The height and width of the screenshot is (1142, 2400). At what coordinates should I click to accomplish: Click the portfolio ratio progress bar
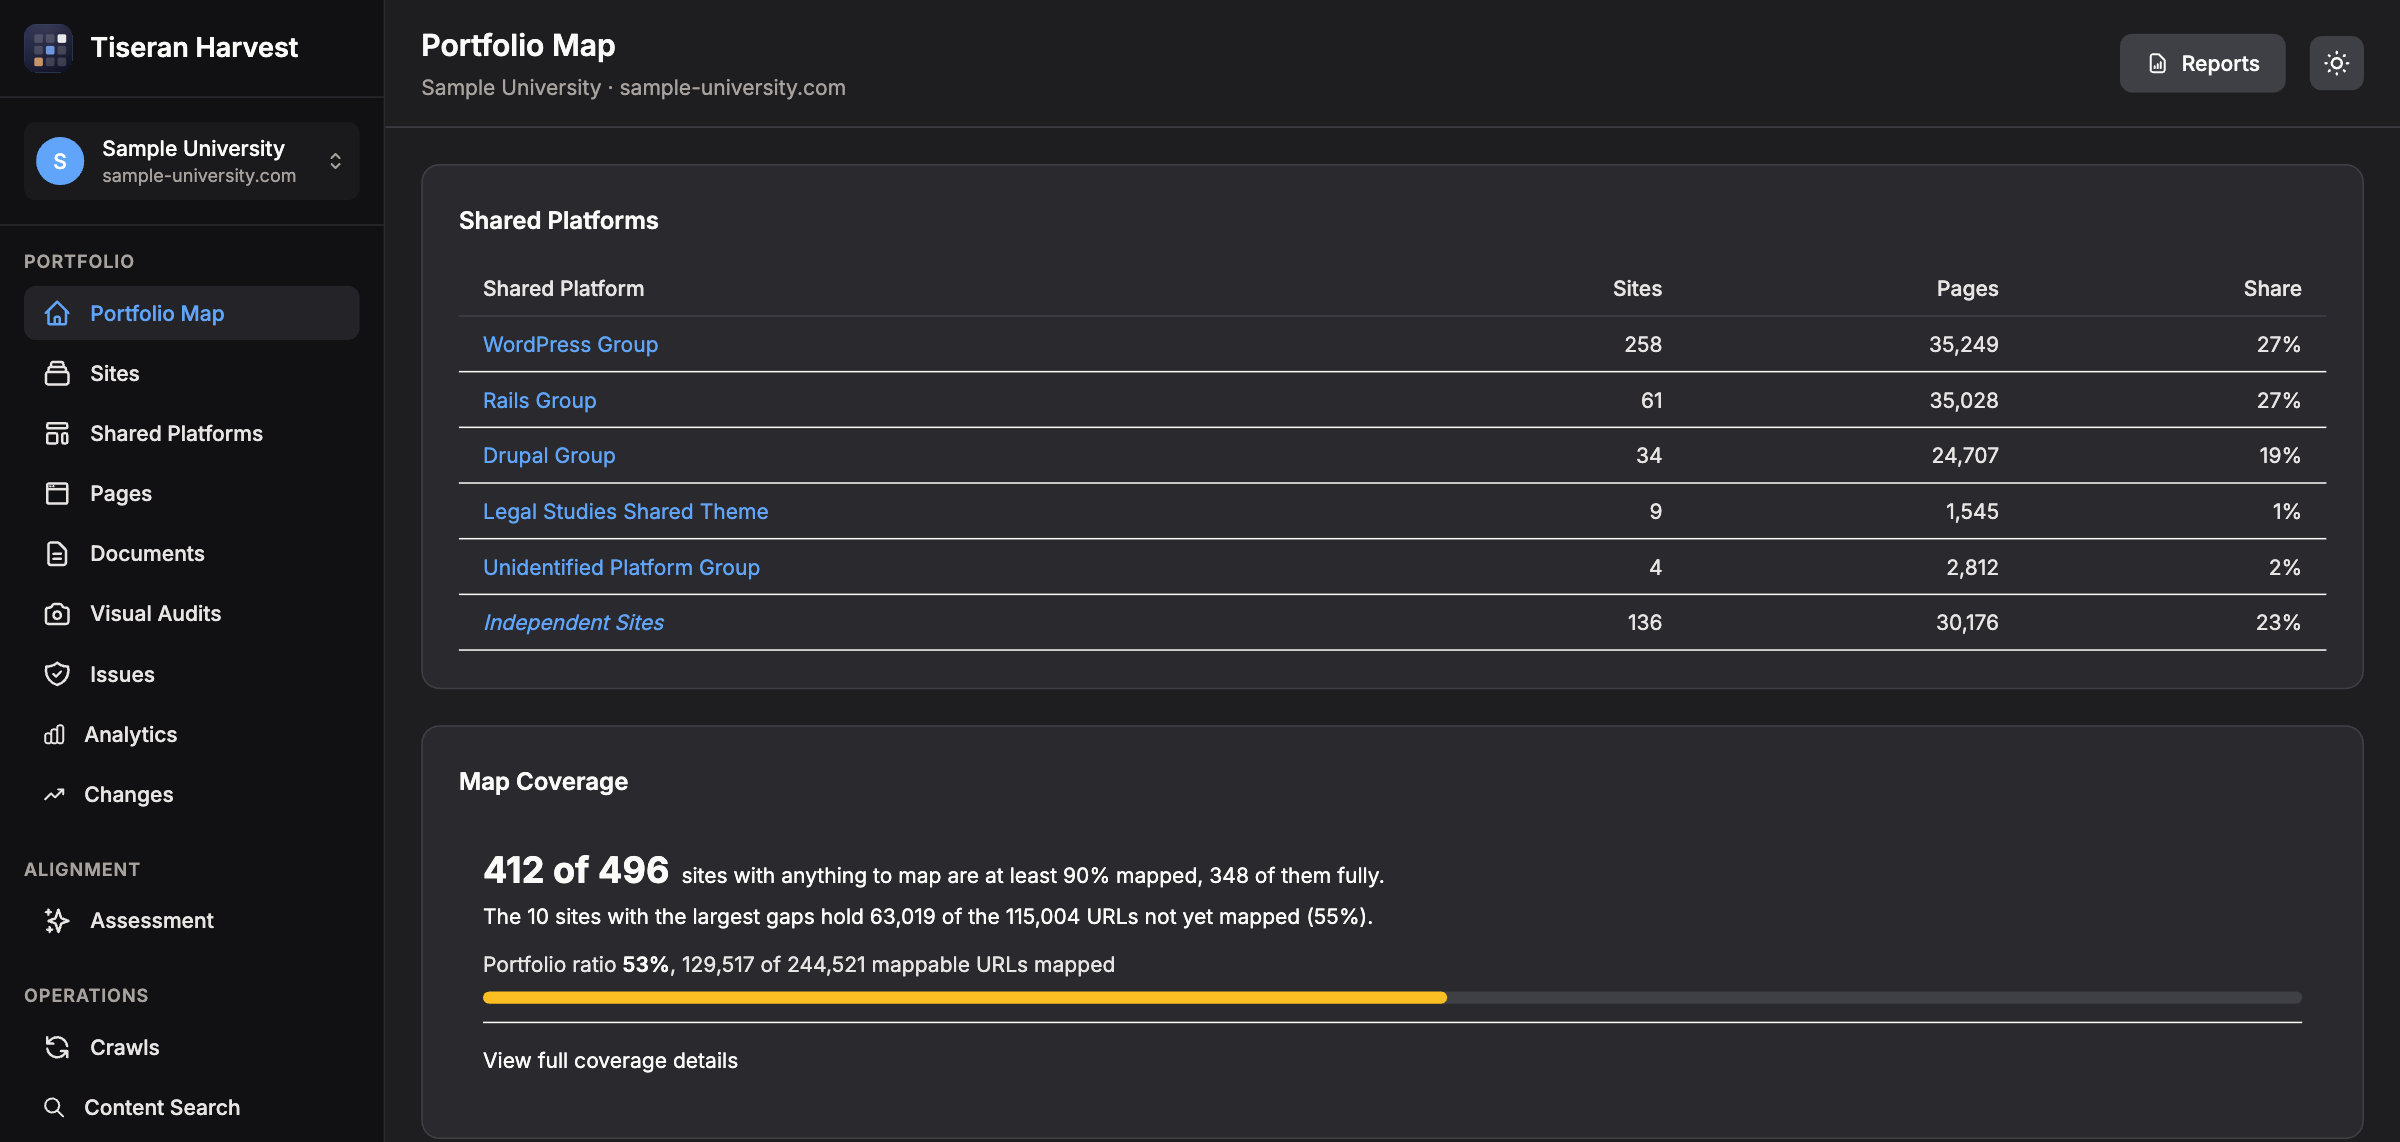coord(1392,997)
